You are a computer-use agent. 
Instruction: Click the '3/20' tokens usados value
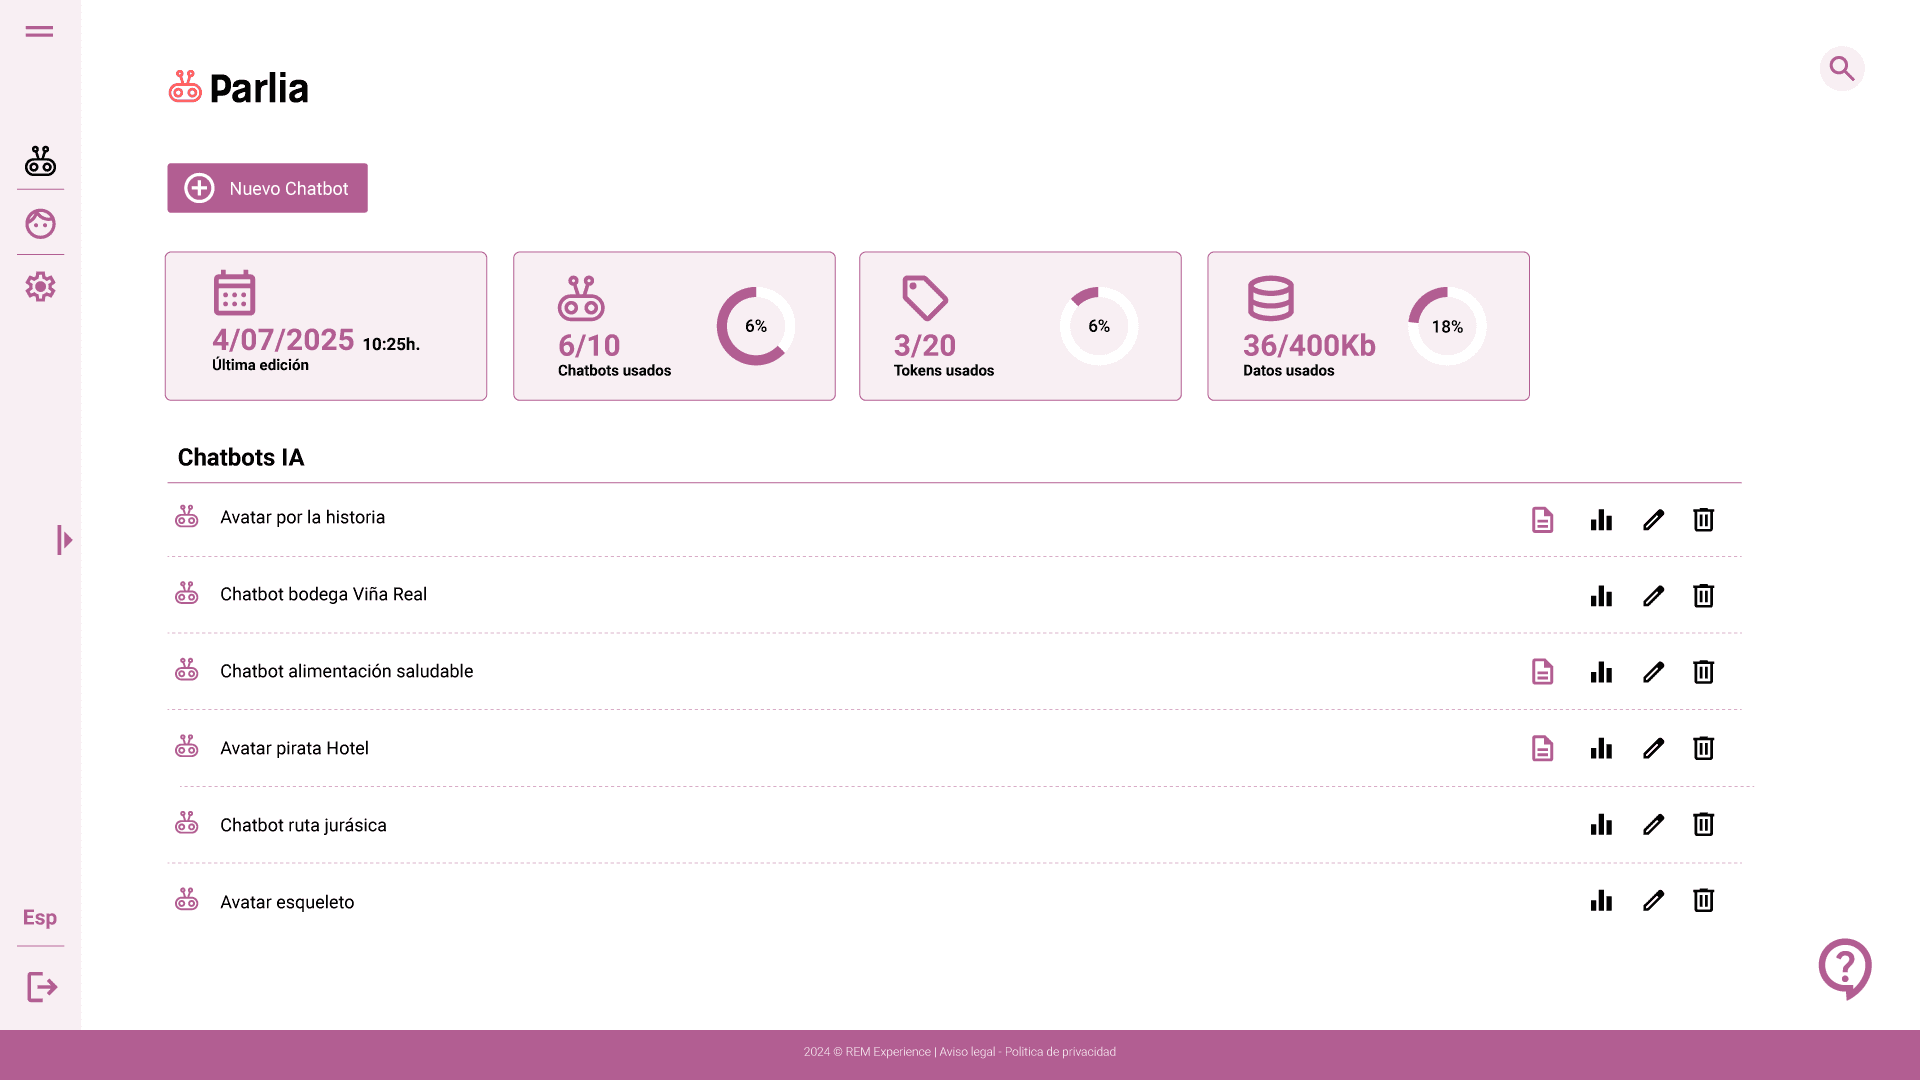point(925,345)
